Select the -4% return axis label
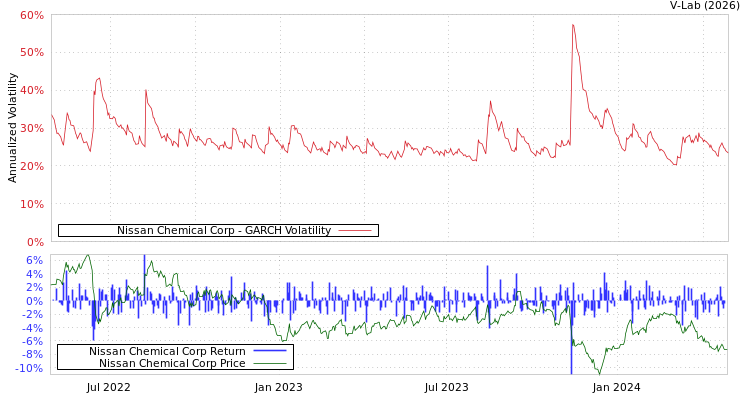Screen dimensions: 750x400 33,328
